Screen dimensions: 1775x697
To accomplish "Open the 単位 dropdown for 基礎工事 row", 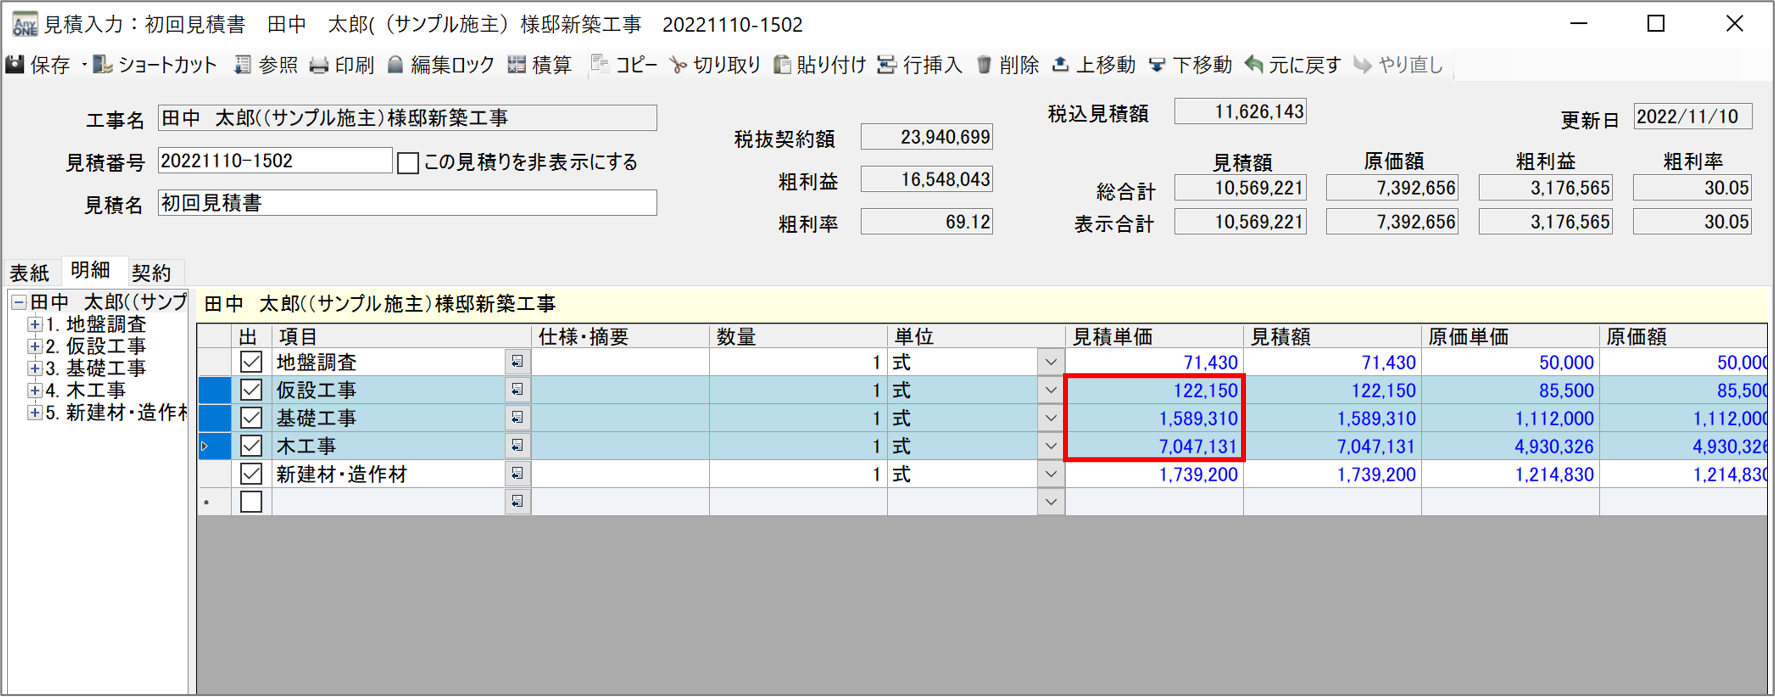I will pyautogui.click(x=1050, y=418).
